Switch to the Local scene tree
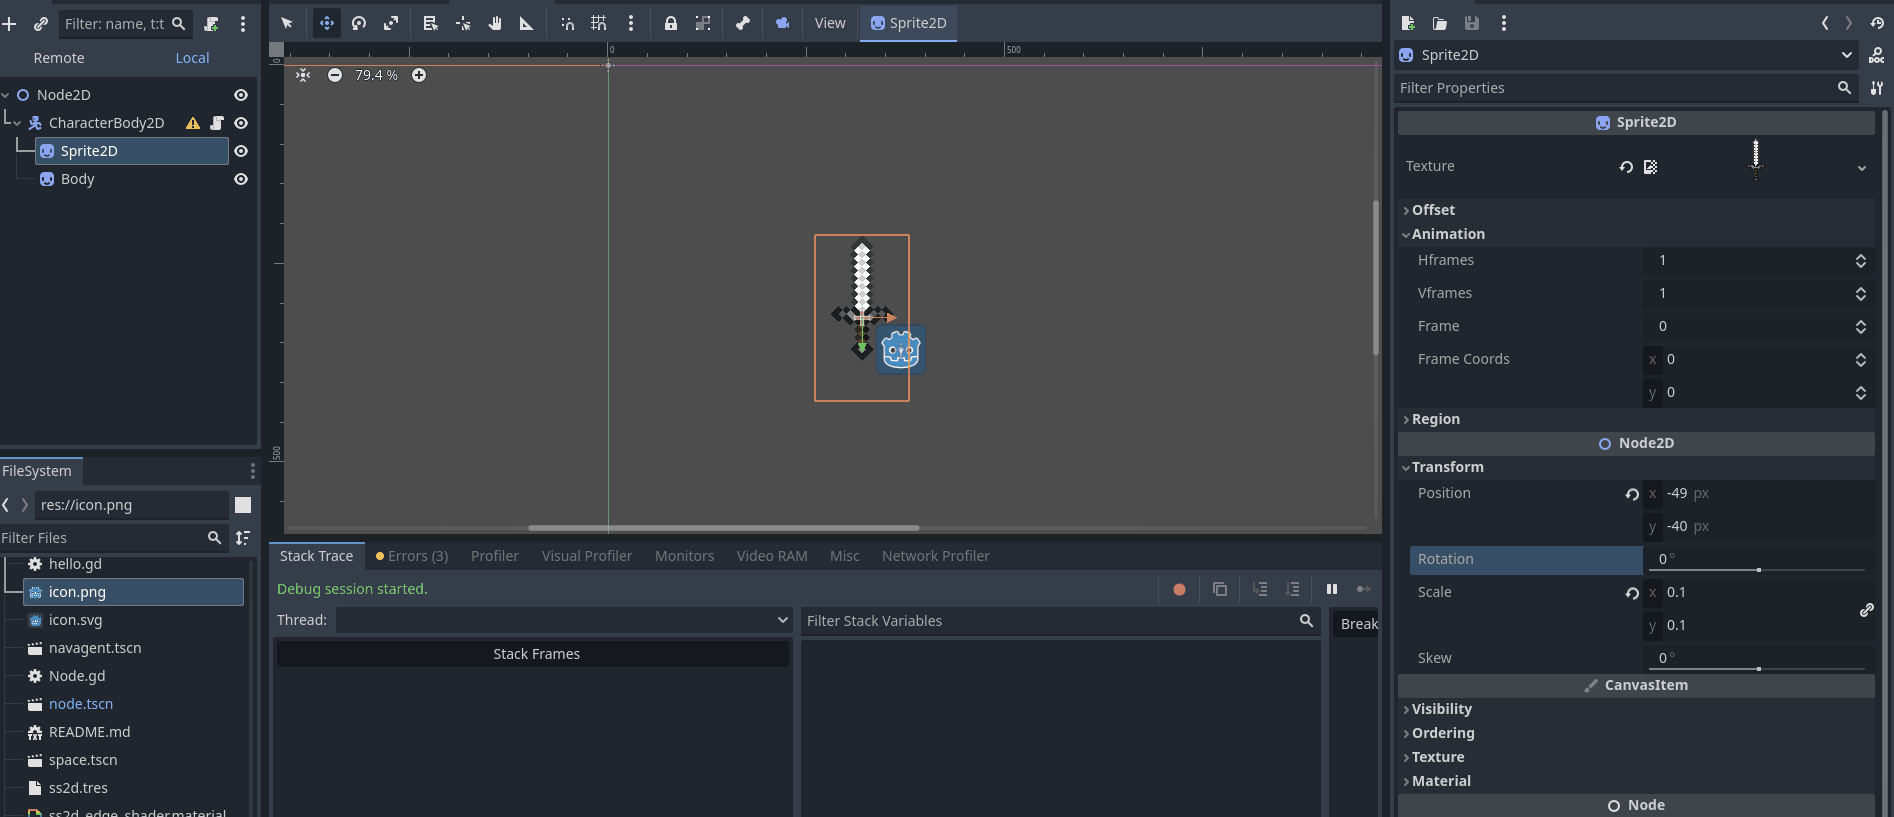 [192, 58]
